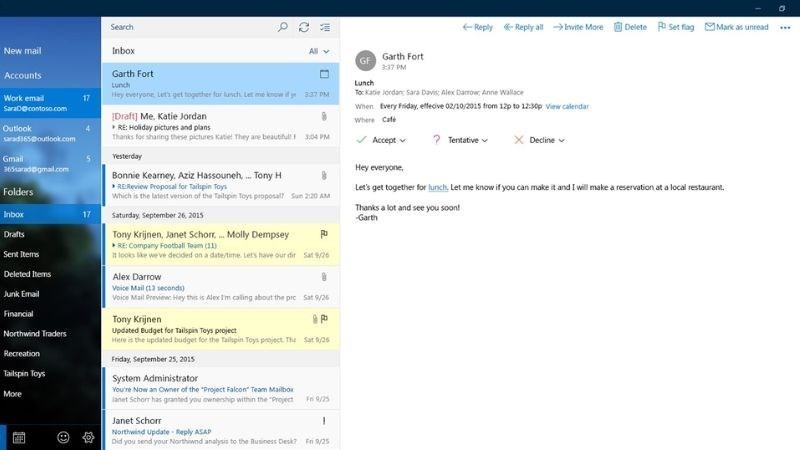Screen dimensions: 800x450
Task: Open the Draft to Katie Jordan
Action: [220, 126]
